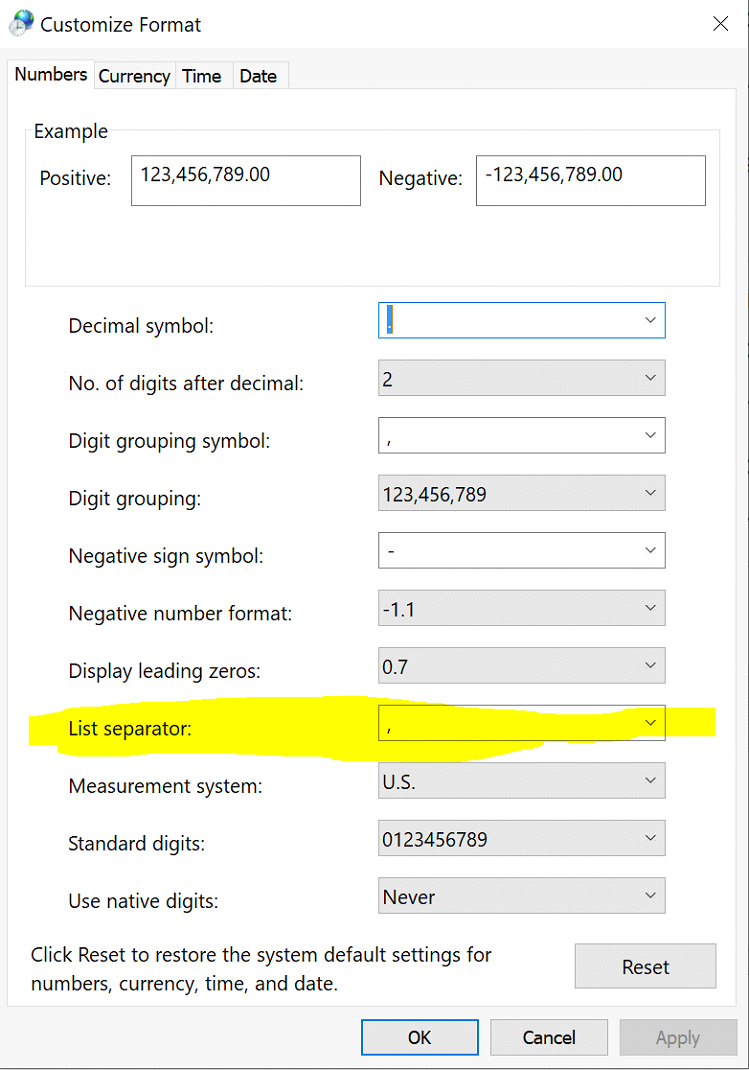Expand the Negative sign symbol dropdown
Image resolution: width=749 pixels, height=1070 pixels.
pyautogui.click(x=650, y=550)
